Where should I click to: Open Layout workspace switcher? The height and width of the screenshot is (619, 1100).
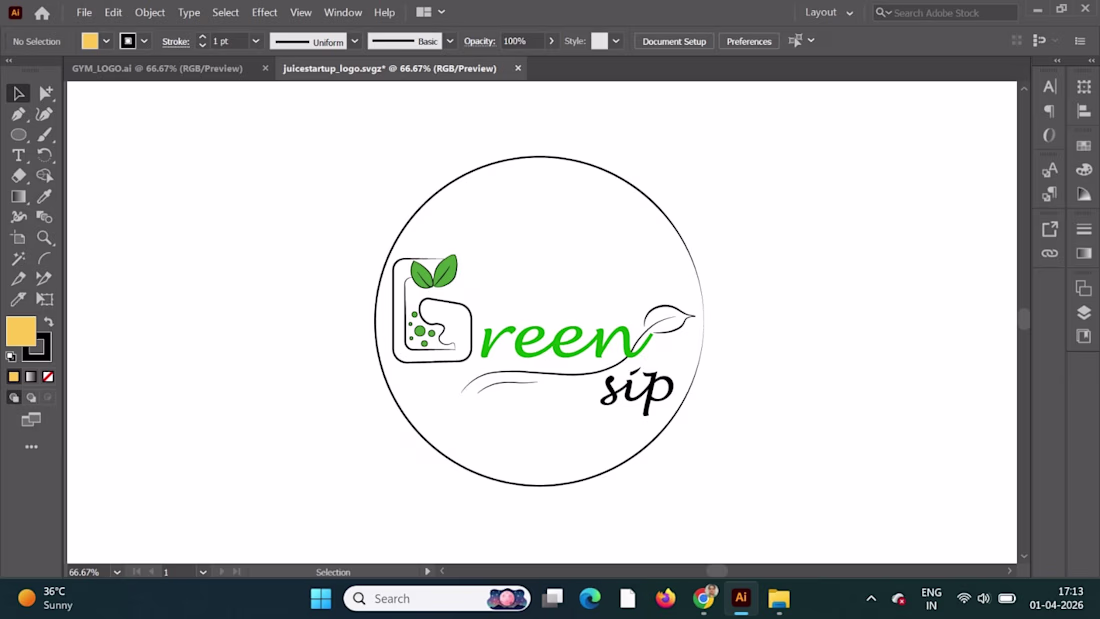point(829,13)
